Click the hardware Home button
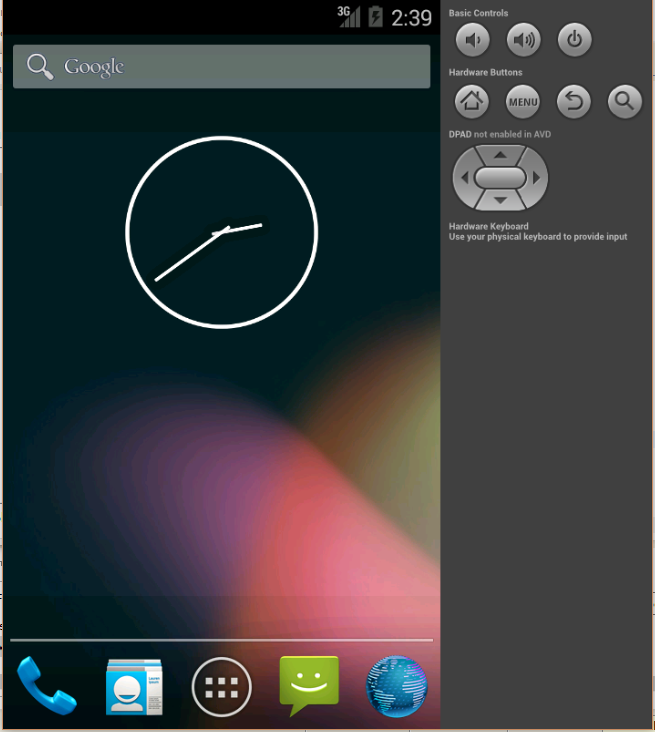This screenshot has height=732, width=655. (472, 101)
